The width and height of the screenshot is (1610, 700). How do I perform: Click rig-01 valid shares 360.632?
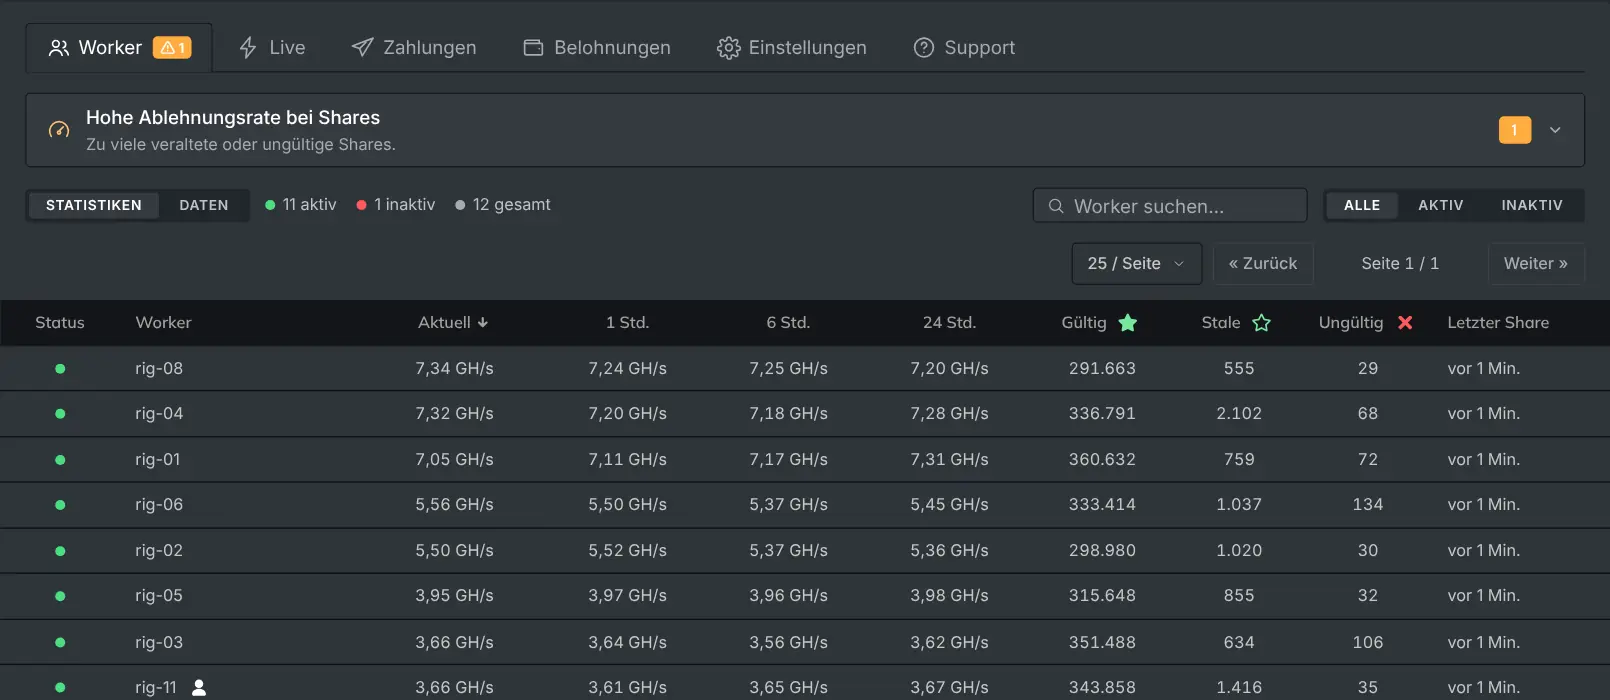[x=1102, y=460]
